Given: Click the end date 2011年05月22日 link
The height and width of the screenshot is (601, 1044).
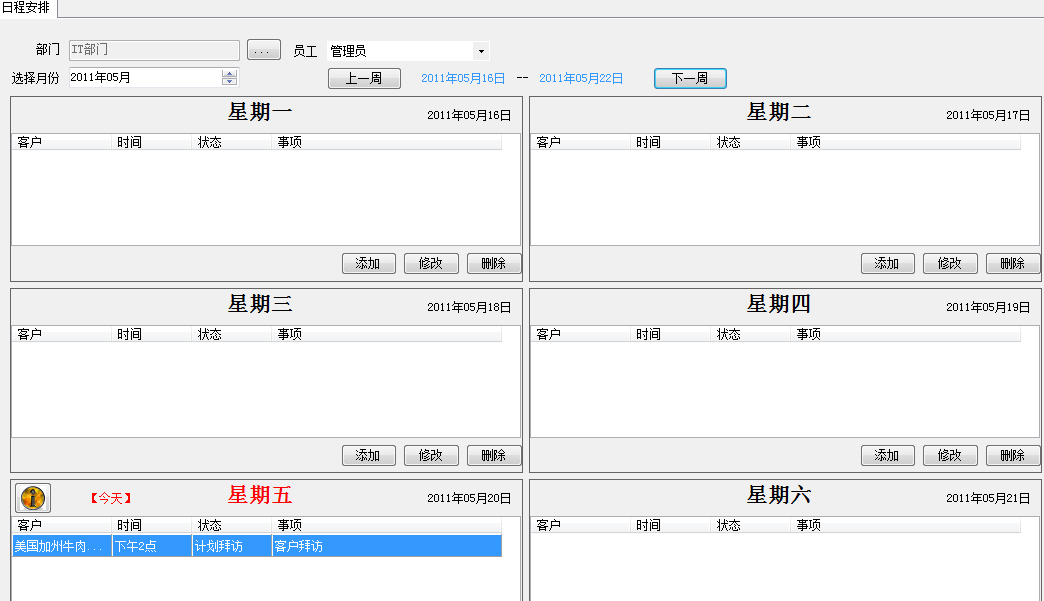Looking at the screenshot, I should [581, 79].
